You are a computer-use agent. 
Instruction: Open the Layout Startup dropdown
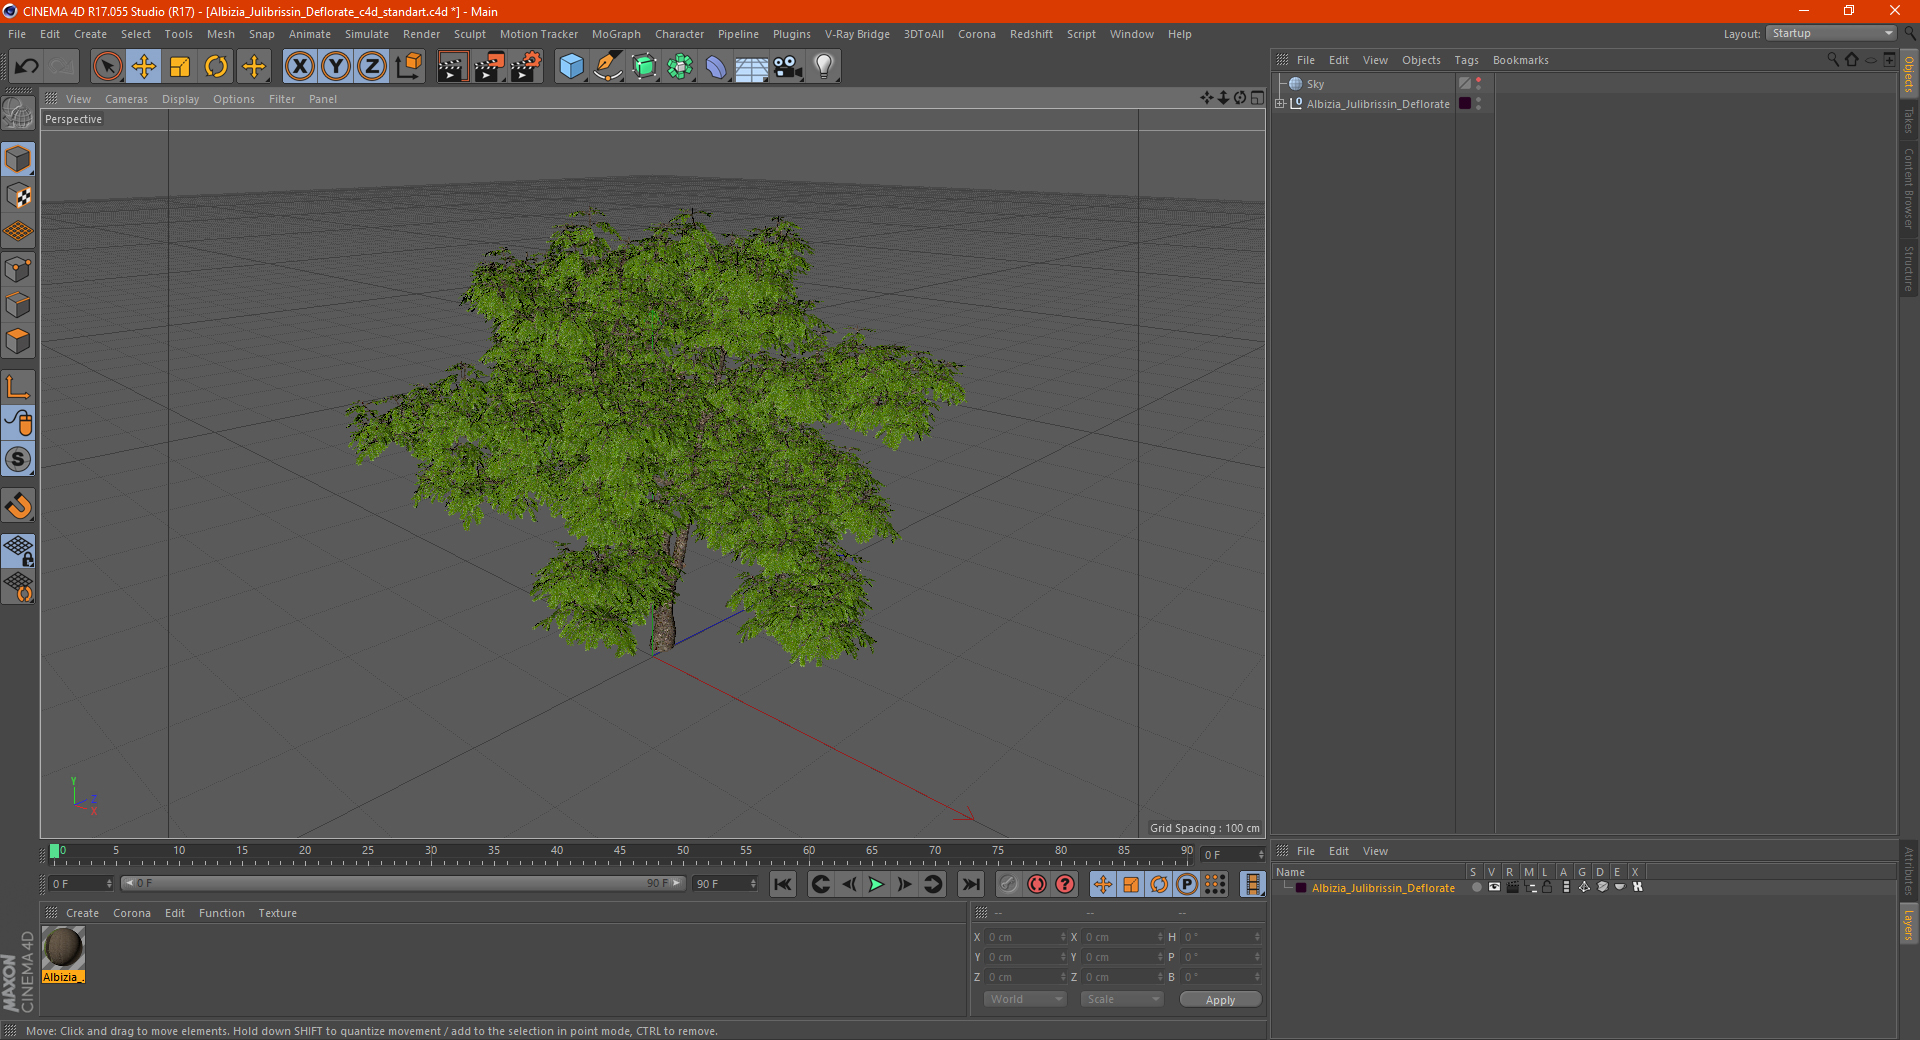point(1832,33)
